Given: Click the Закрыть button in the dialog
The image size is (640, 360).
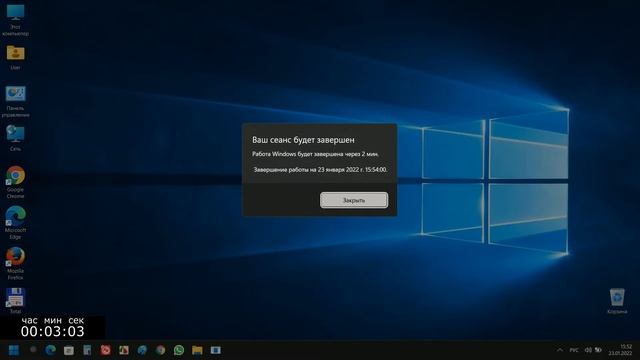Looking at the screenshot, I should pos(354,200).
